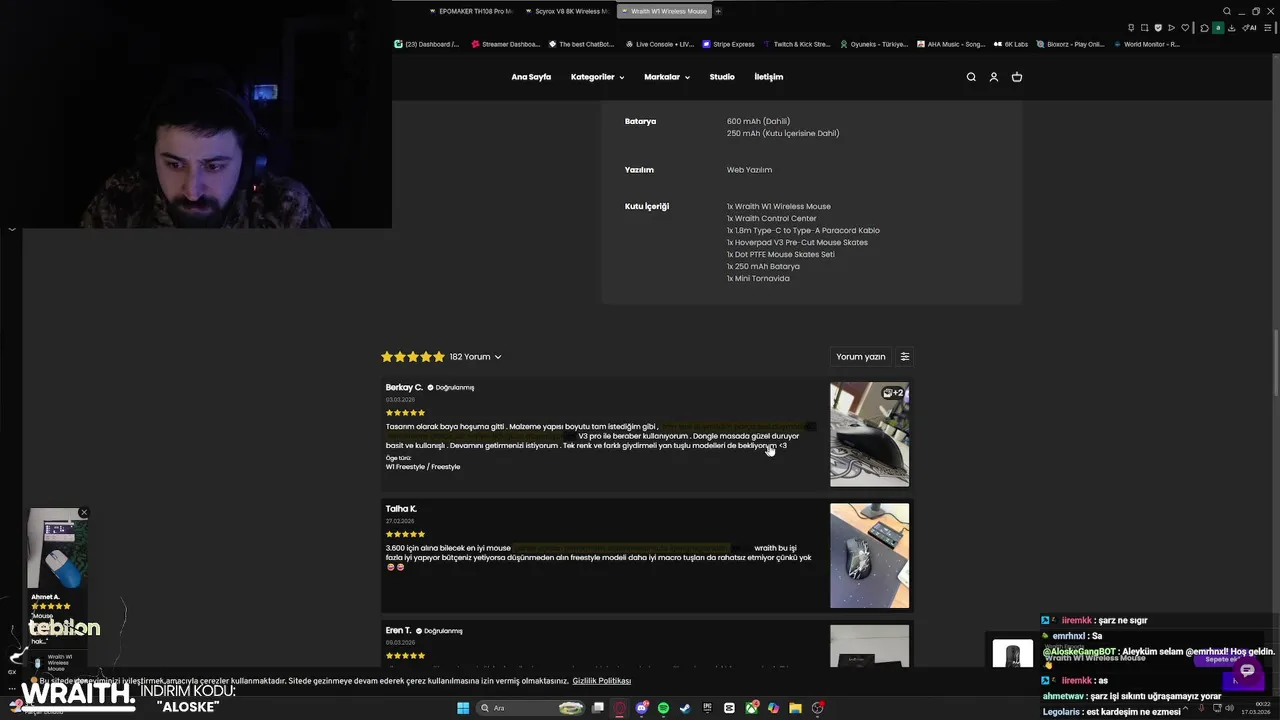Open File Explorer in taskbar
Screen dimensions: 1280x720
(x=795, y=708)
